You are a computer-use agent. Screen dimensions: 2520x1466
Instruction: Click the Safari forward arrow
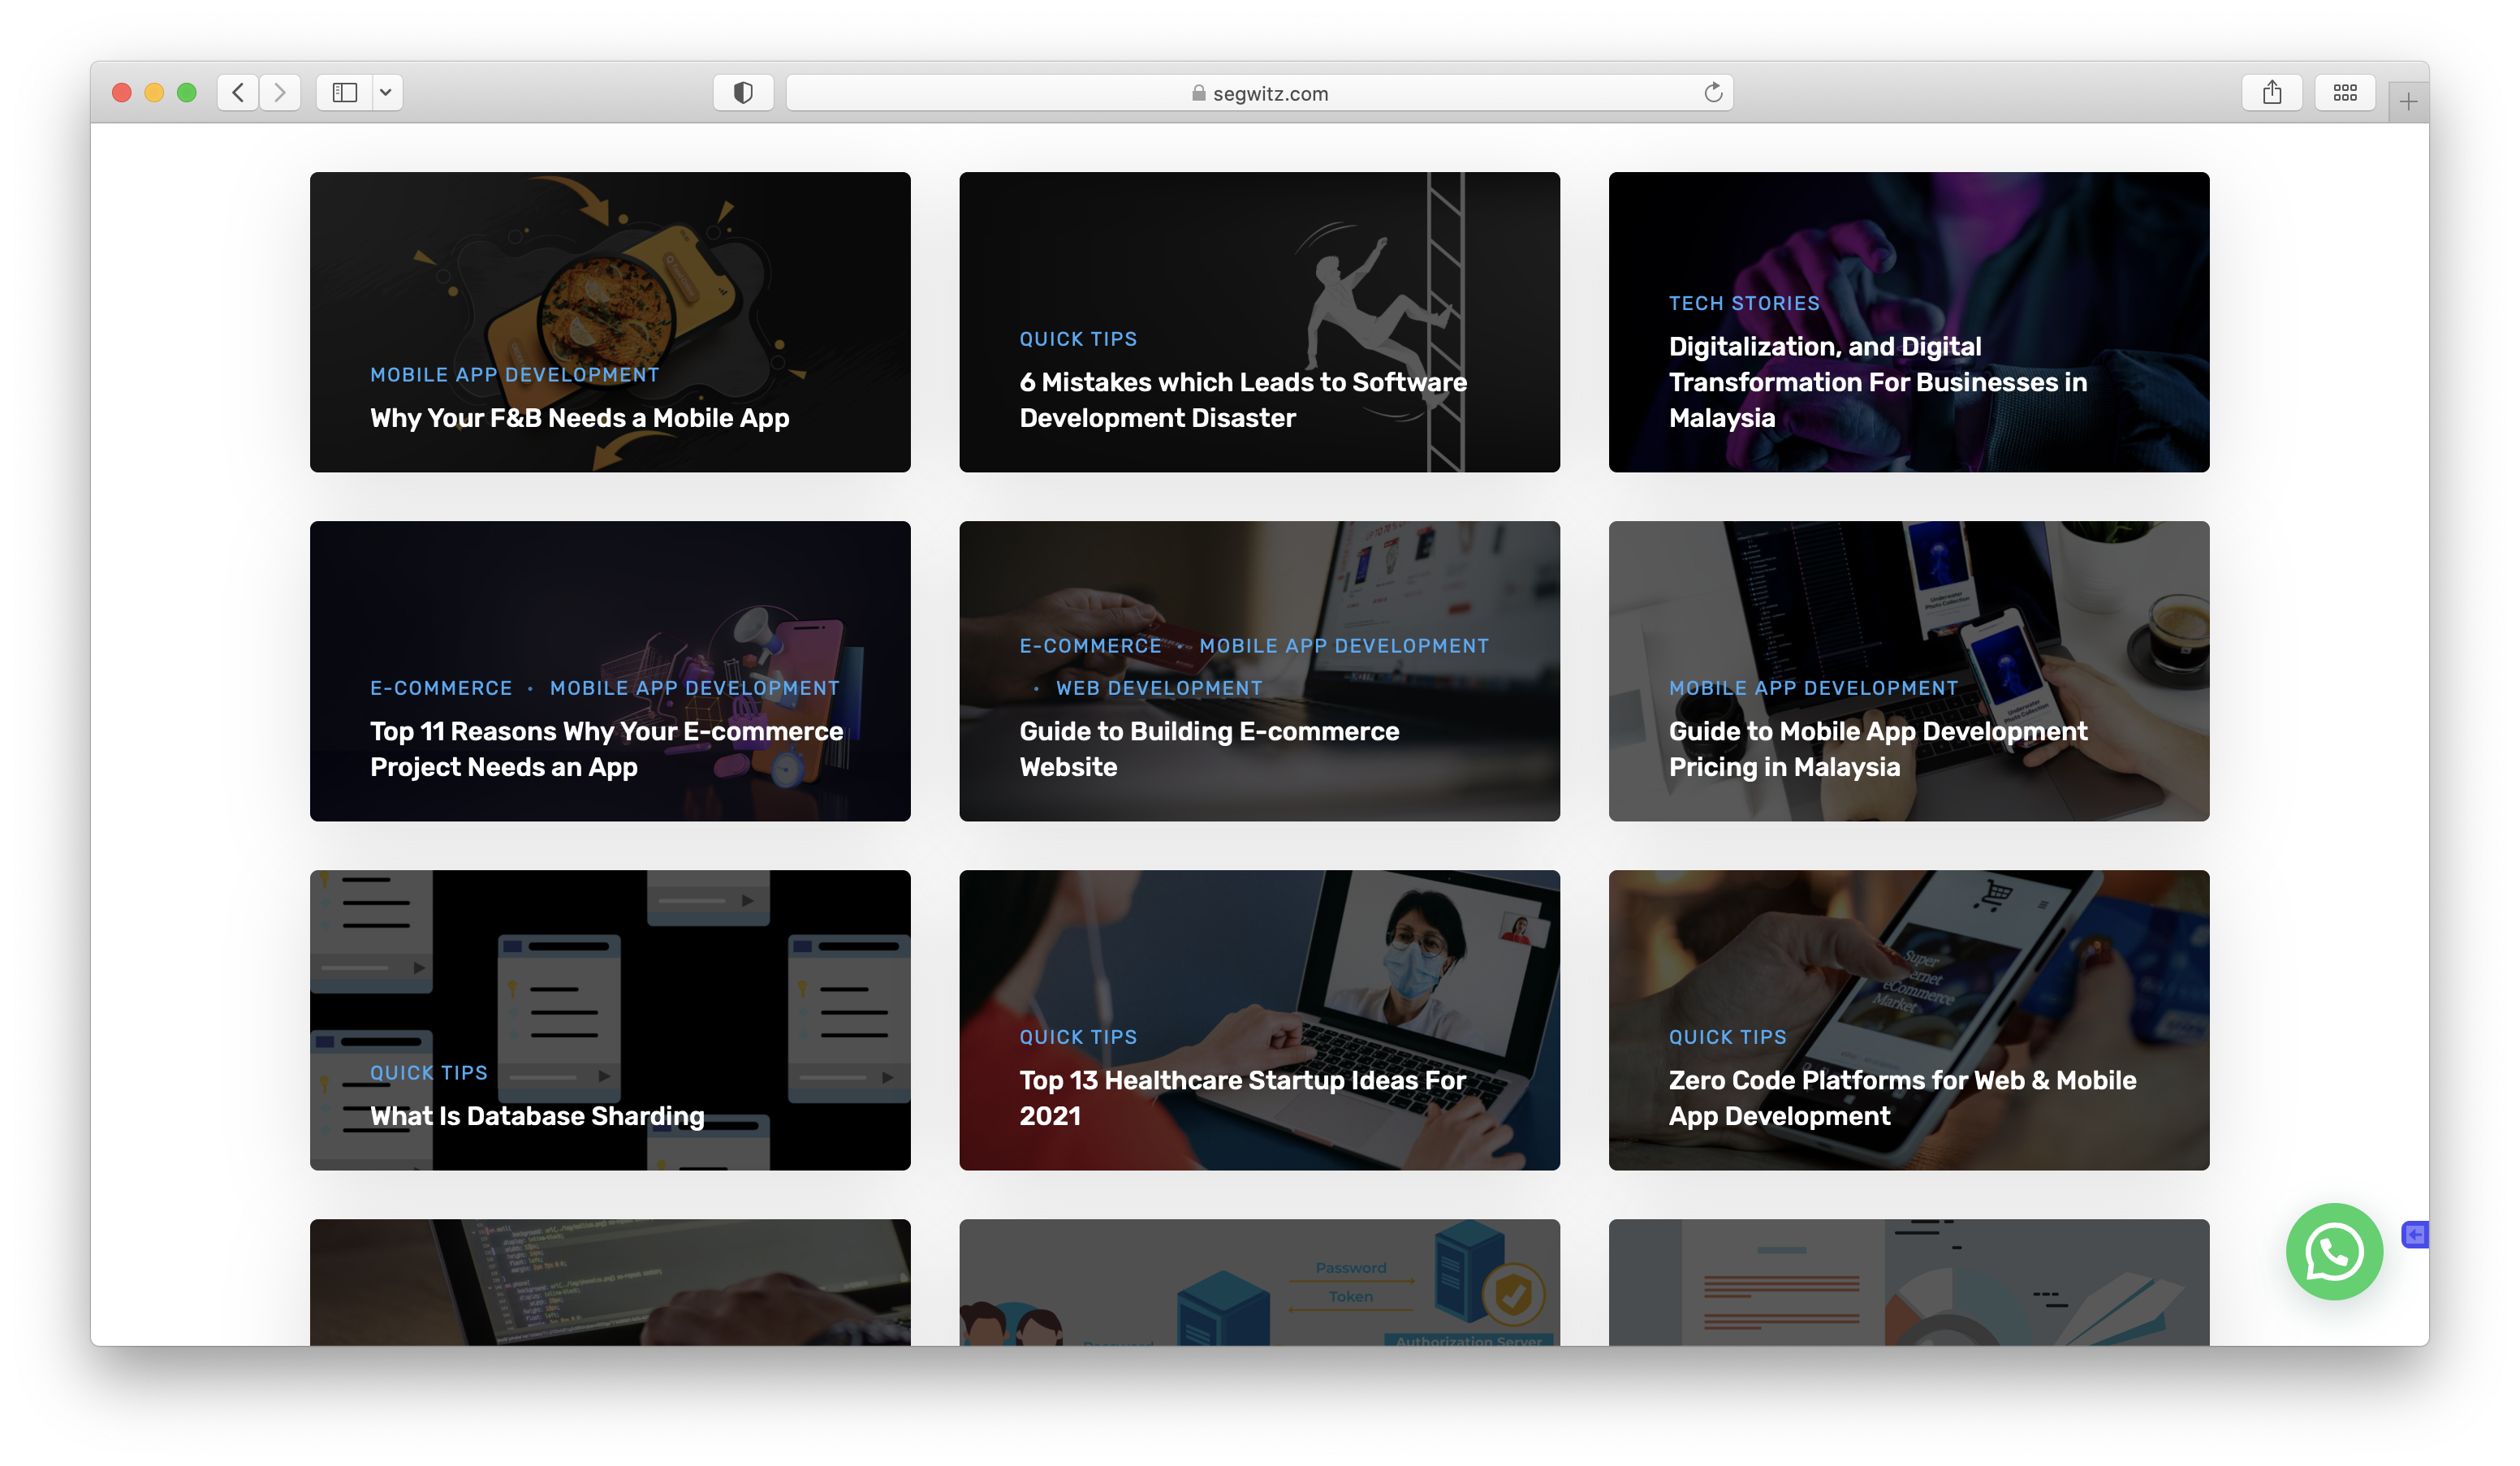(280, 93)
